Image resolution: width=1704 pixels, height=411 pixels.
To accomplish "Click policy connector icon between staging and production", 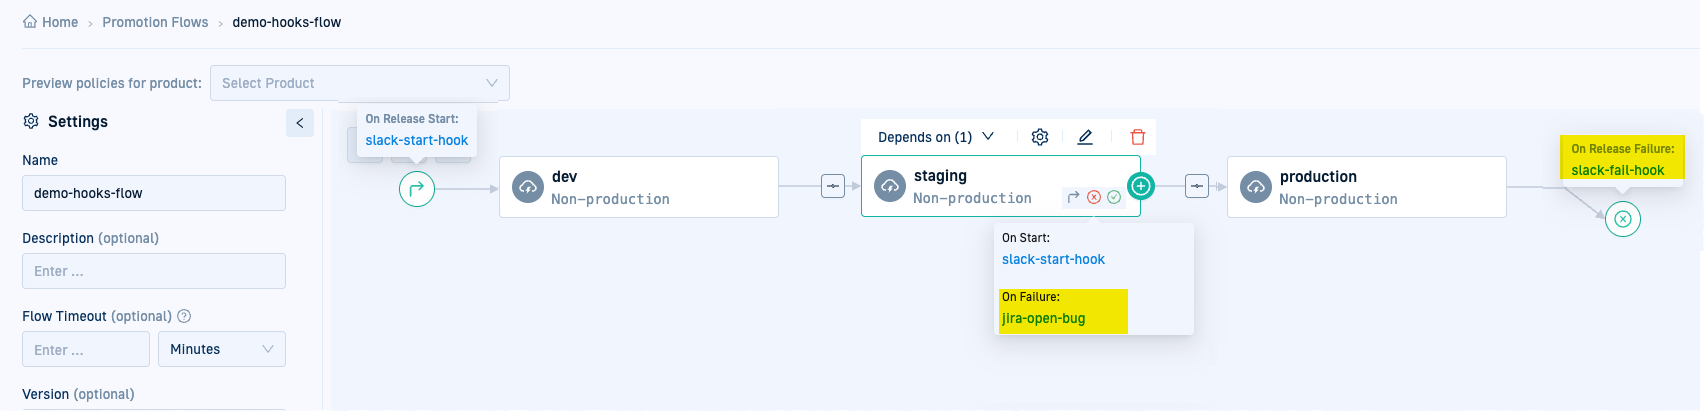I will (x=1197, y=186).
